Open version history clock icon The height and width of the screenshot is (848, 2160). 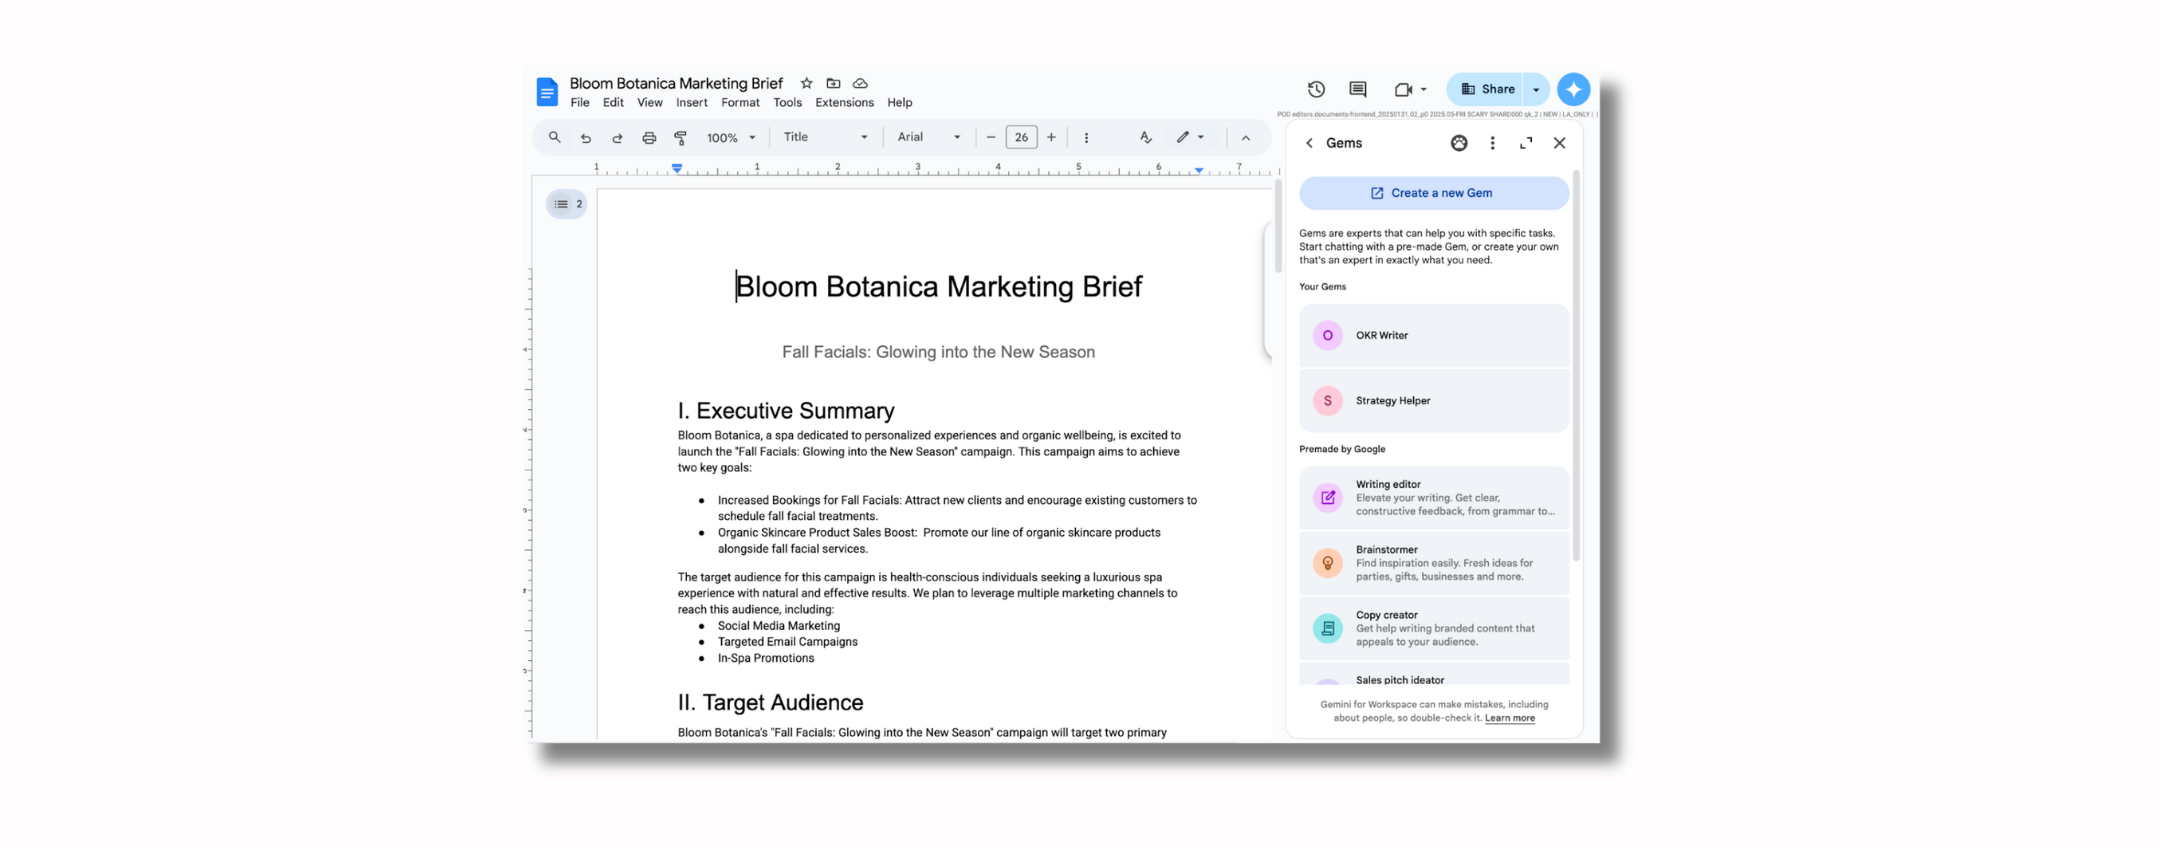tap(1316, 89)
